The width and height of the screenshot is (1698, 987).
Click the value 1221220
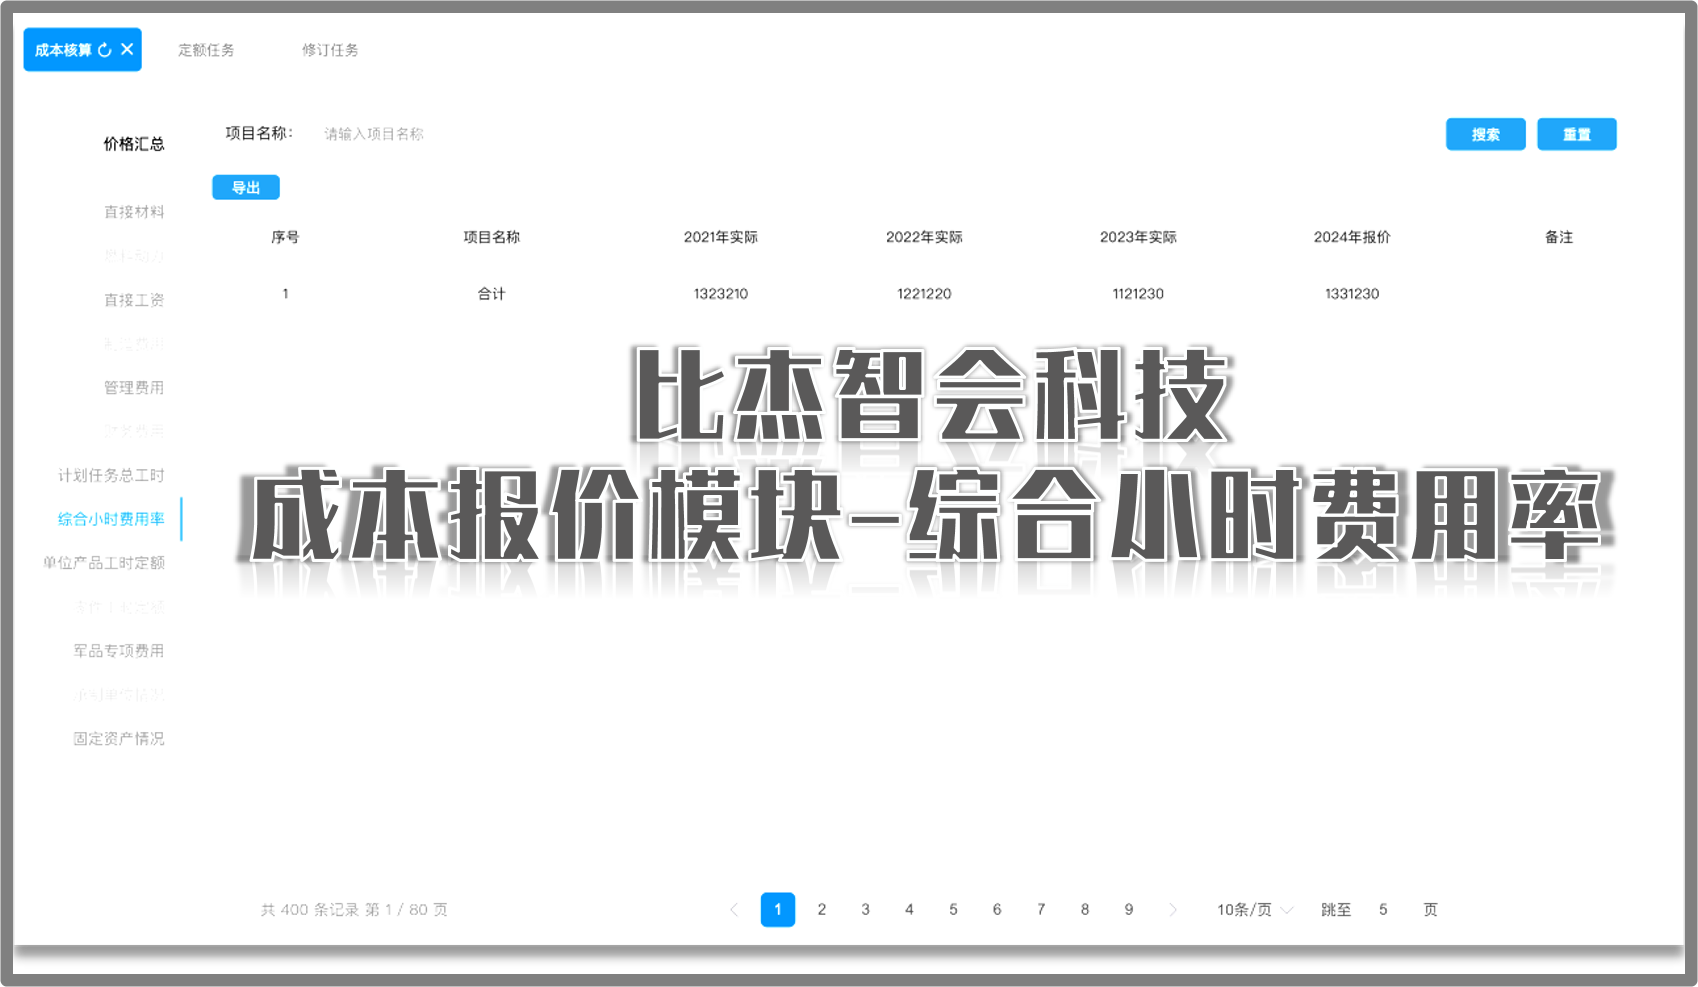[x=924, y=294]
